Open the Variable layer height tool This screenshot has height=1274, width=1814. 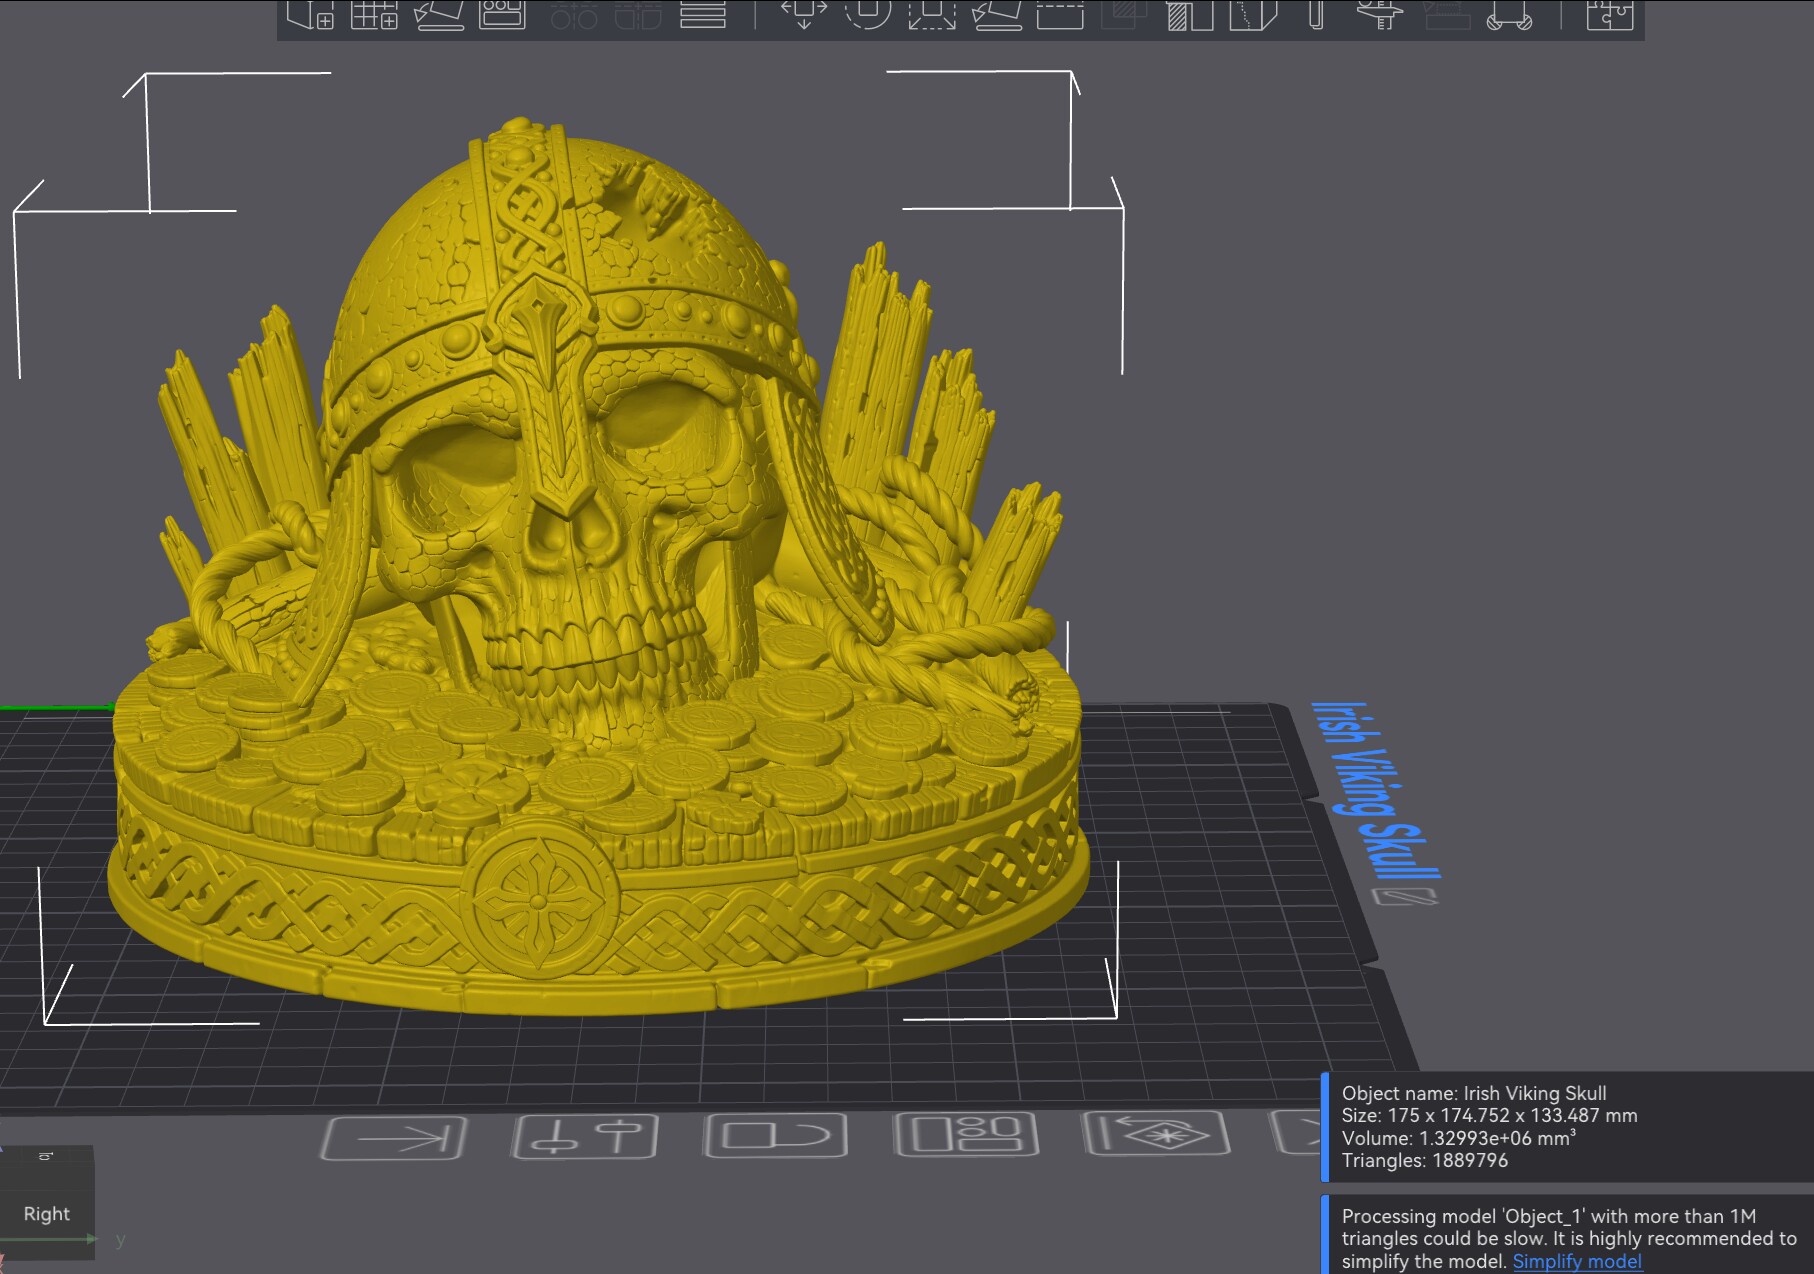703,14
